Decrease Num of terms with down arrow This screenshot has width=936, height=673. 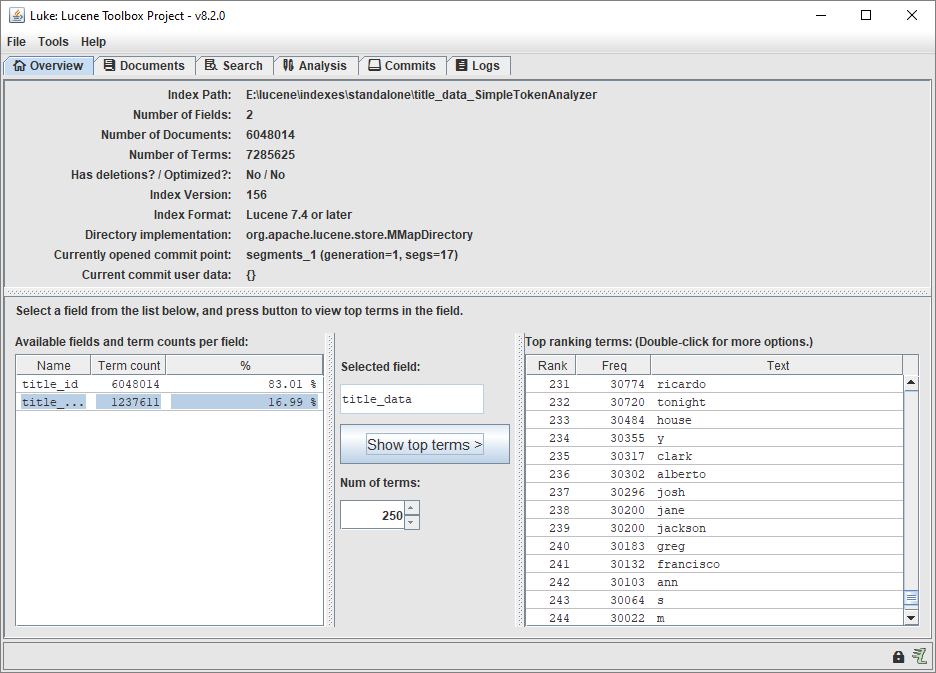click(x=412, y=522)
